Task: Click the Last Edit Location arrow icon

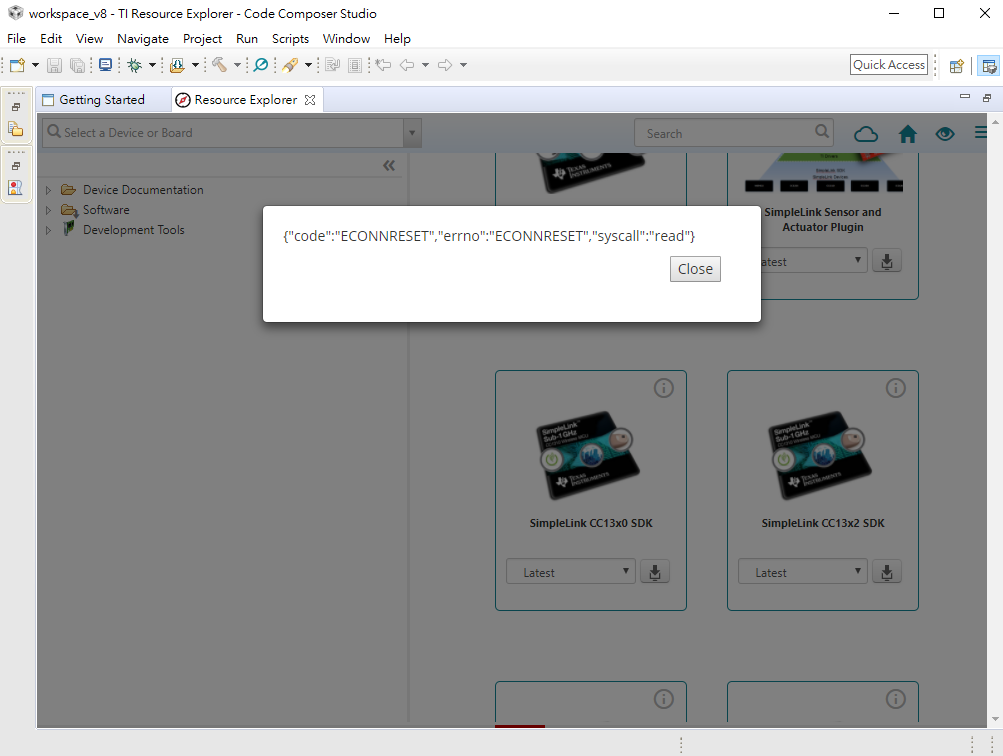Action: [383, 65]
